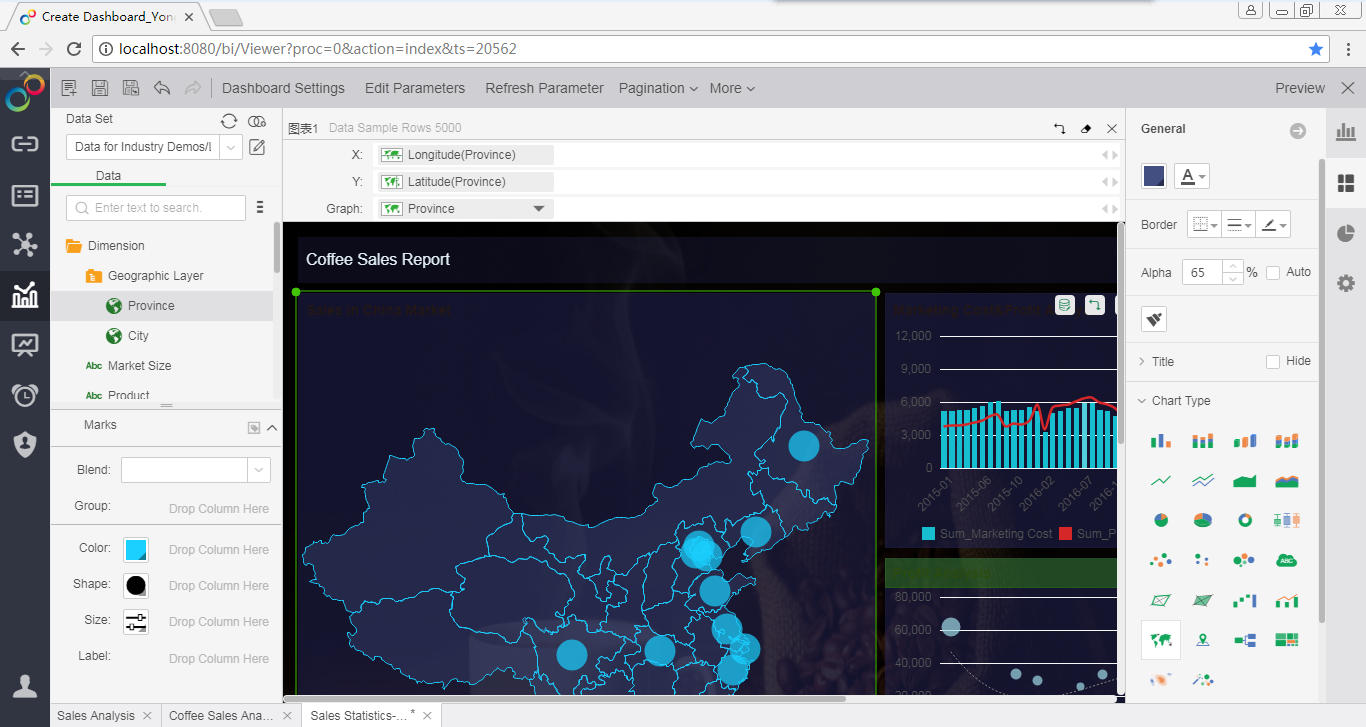Check the Hide title checkbox

tap(1273, 361)
